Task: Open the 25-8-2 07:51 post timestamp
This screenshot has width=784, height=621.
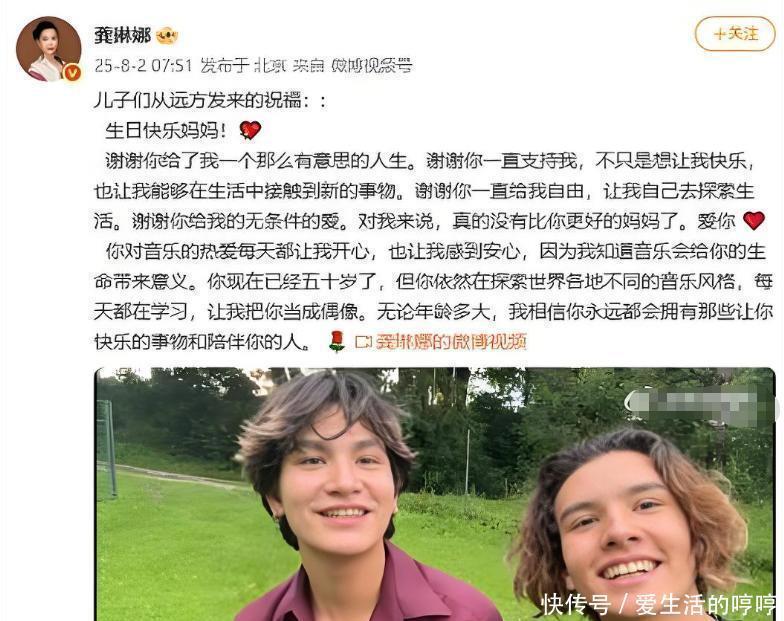Action: point(144,66)
